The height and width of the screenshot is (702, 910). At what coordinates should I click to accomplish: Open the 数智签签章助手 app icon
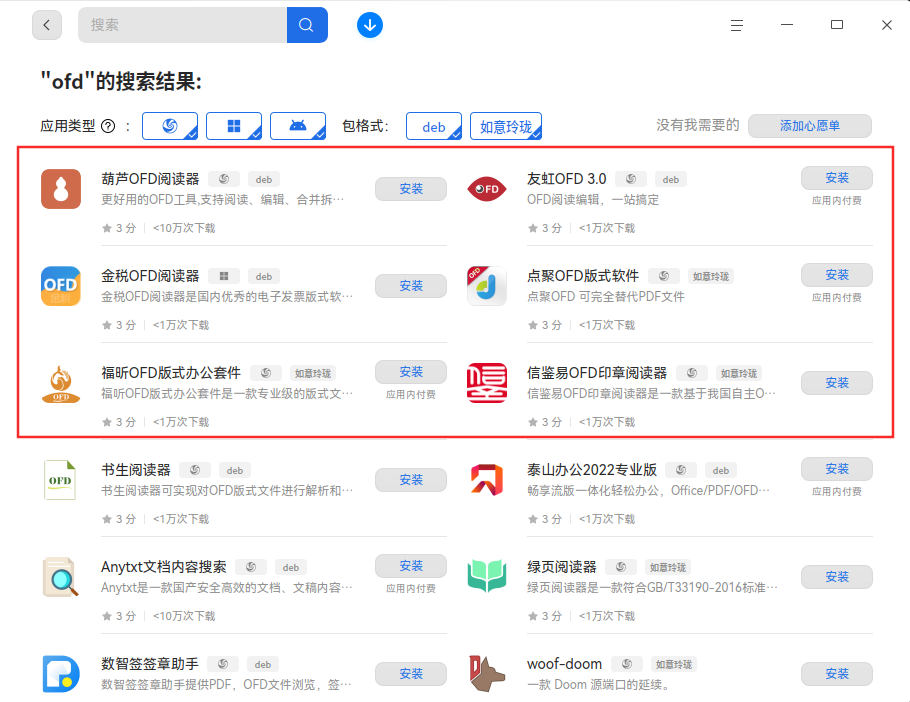61,674
